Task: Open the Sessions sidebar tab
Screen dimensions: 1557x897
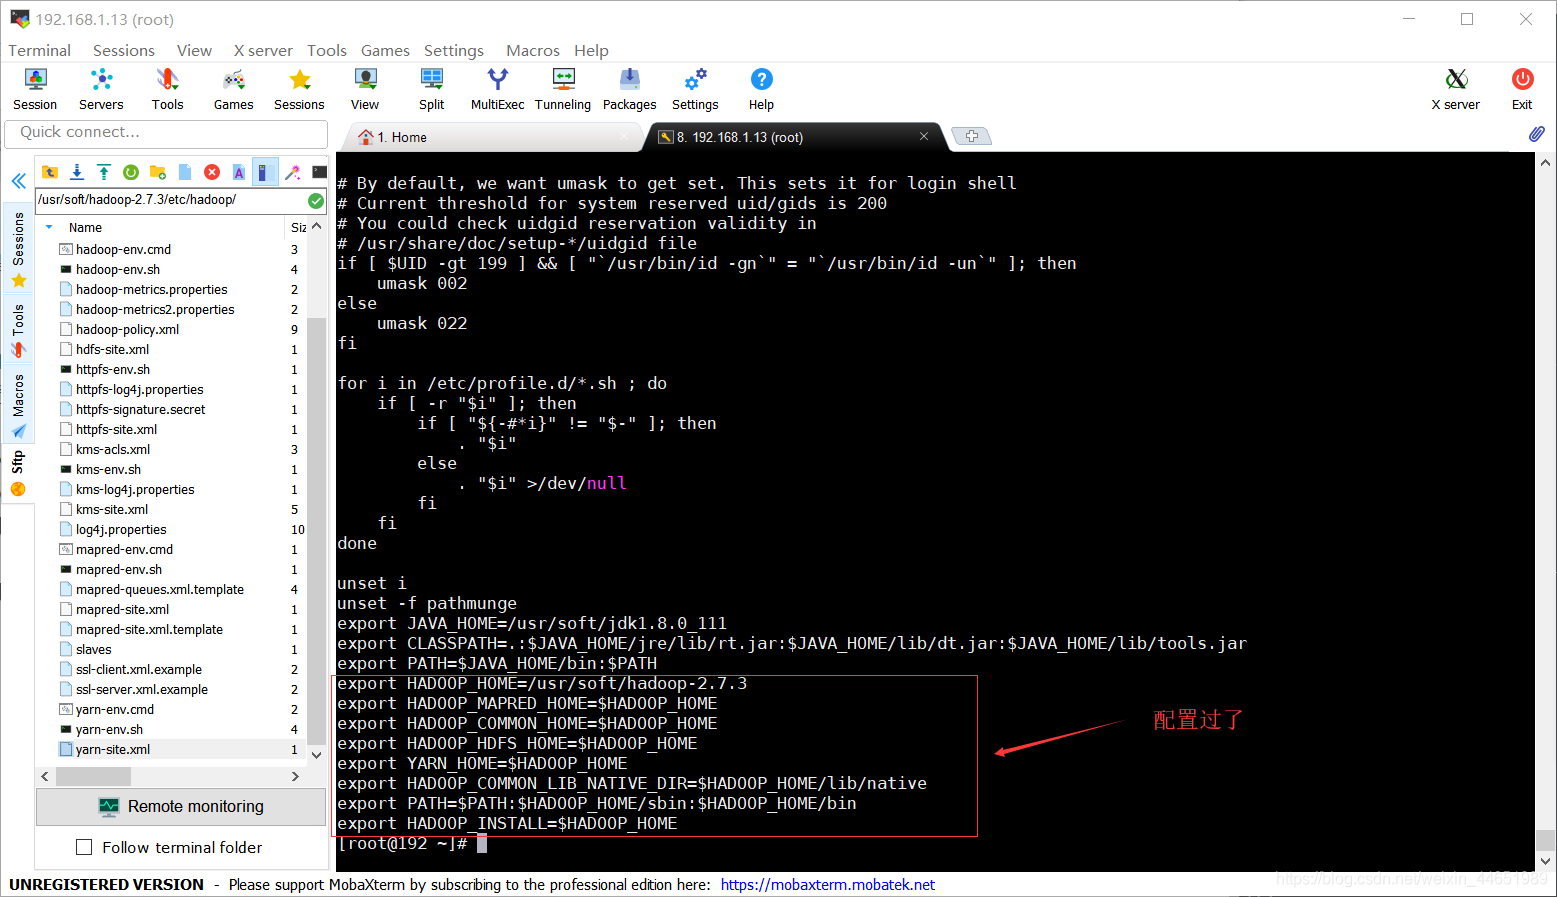Action: click(x=18, y=250)
